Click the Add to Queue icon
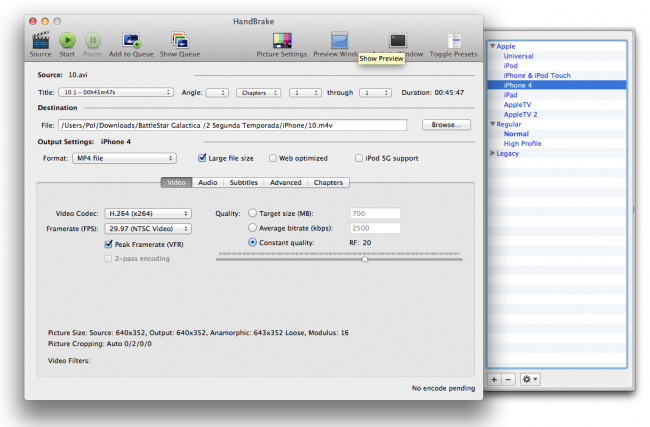Viewport: 650px width, 427px height. 131,40
